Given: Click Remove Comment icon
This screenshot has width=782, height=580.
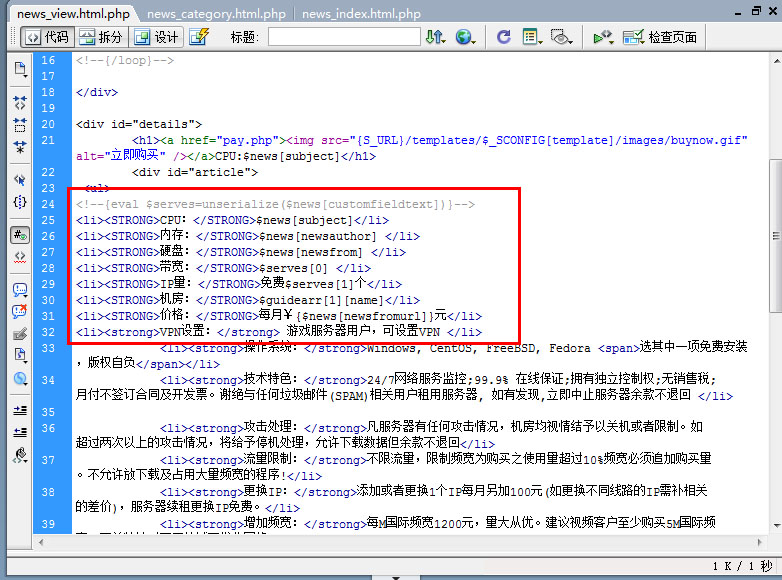Looking at the screenshot, I should [x=20, y=312].
